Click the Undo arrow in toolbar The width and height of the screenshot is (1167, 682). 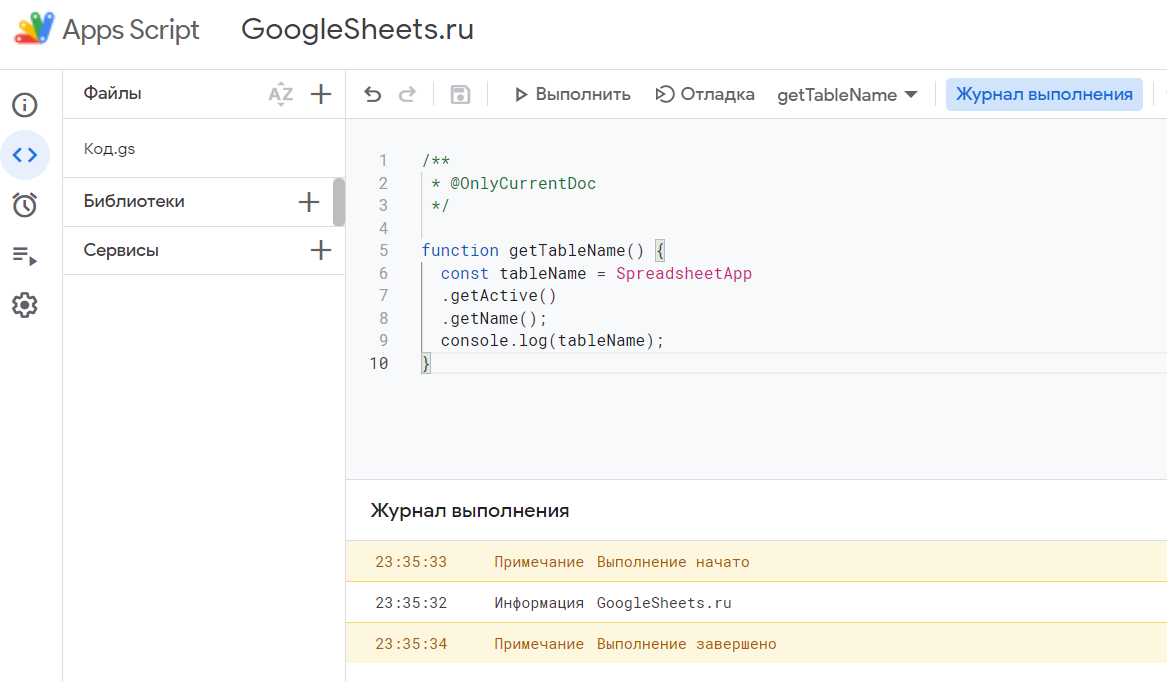pyautogui.click(x=373, y=95)
